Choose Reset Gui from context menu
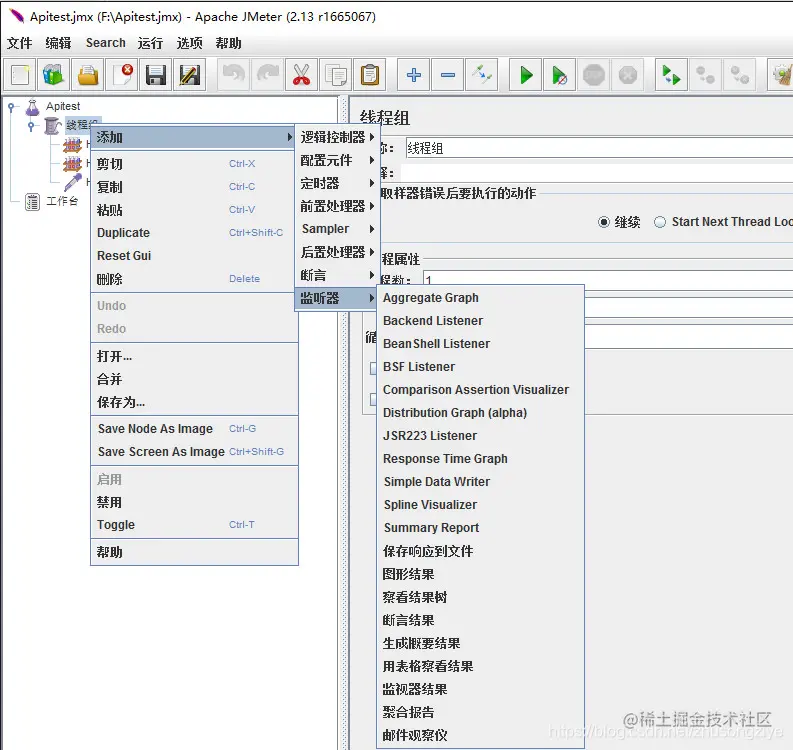This screenshot has height=750, width=793. 194,256
